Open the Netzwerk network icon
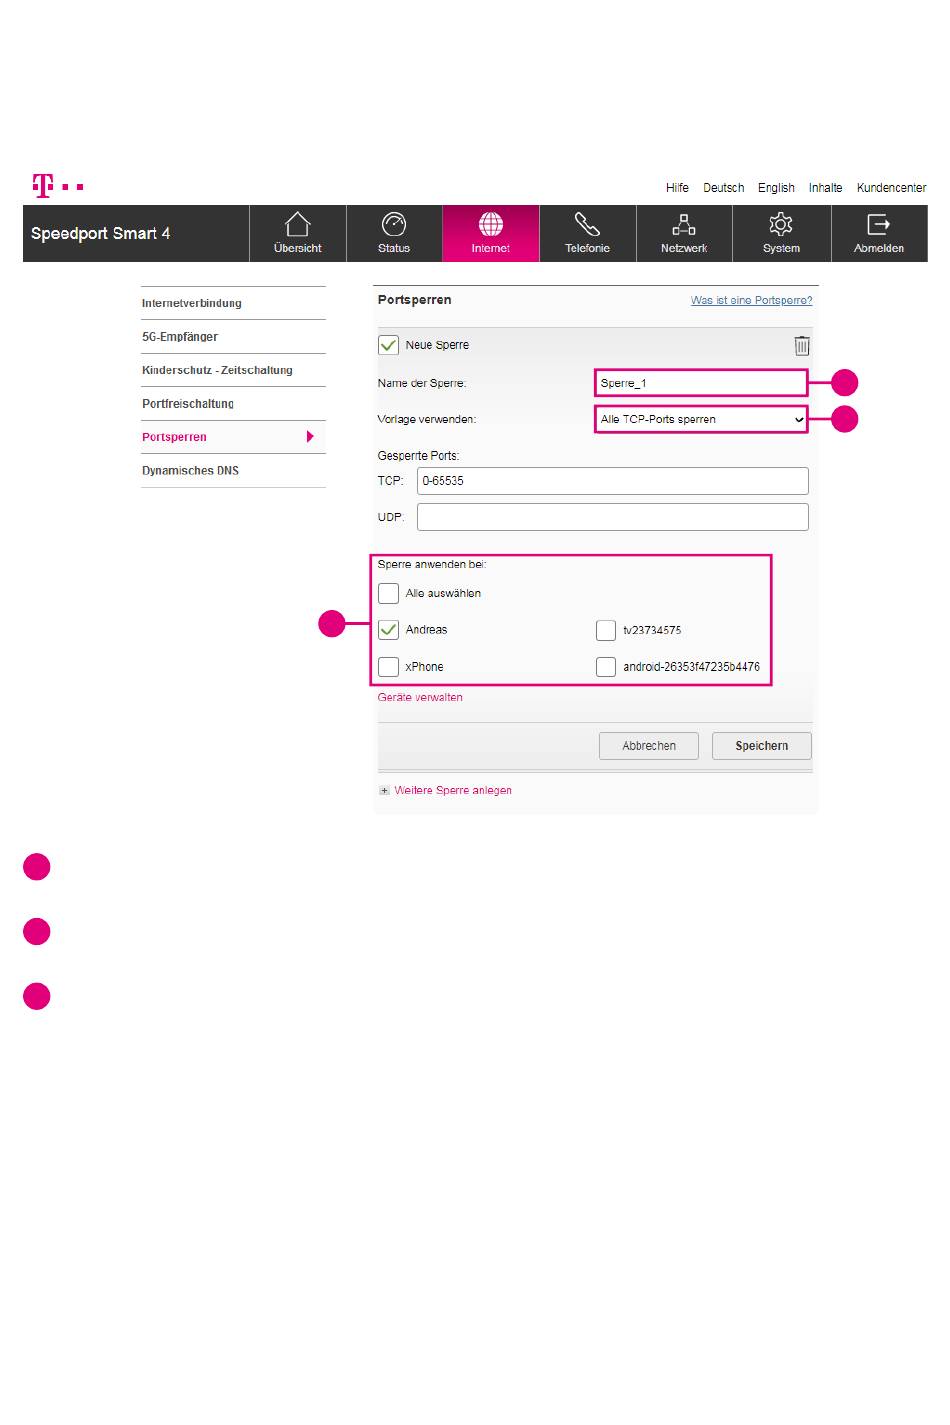This screenshot has width=950, height=1425. pyautogui.click(x=684, y=224)
